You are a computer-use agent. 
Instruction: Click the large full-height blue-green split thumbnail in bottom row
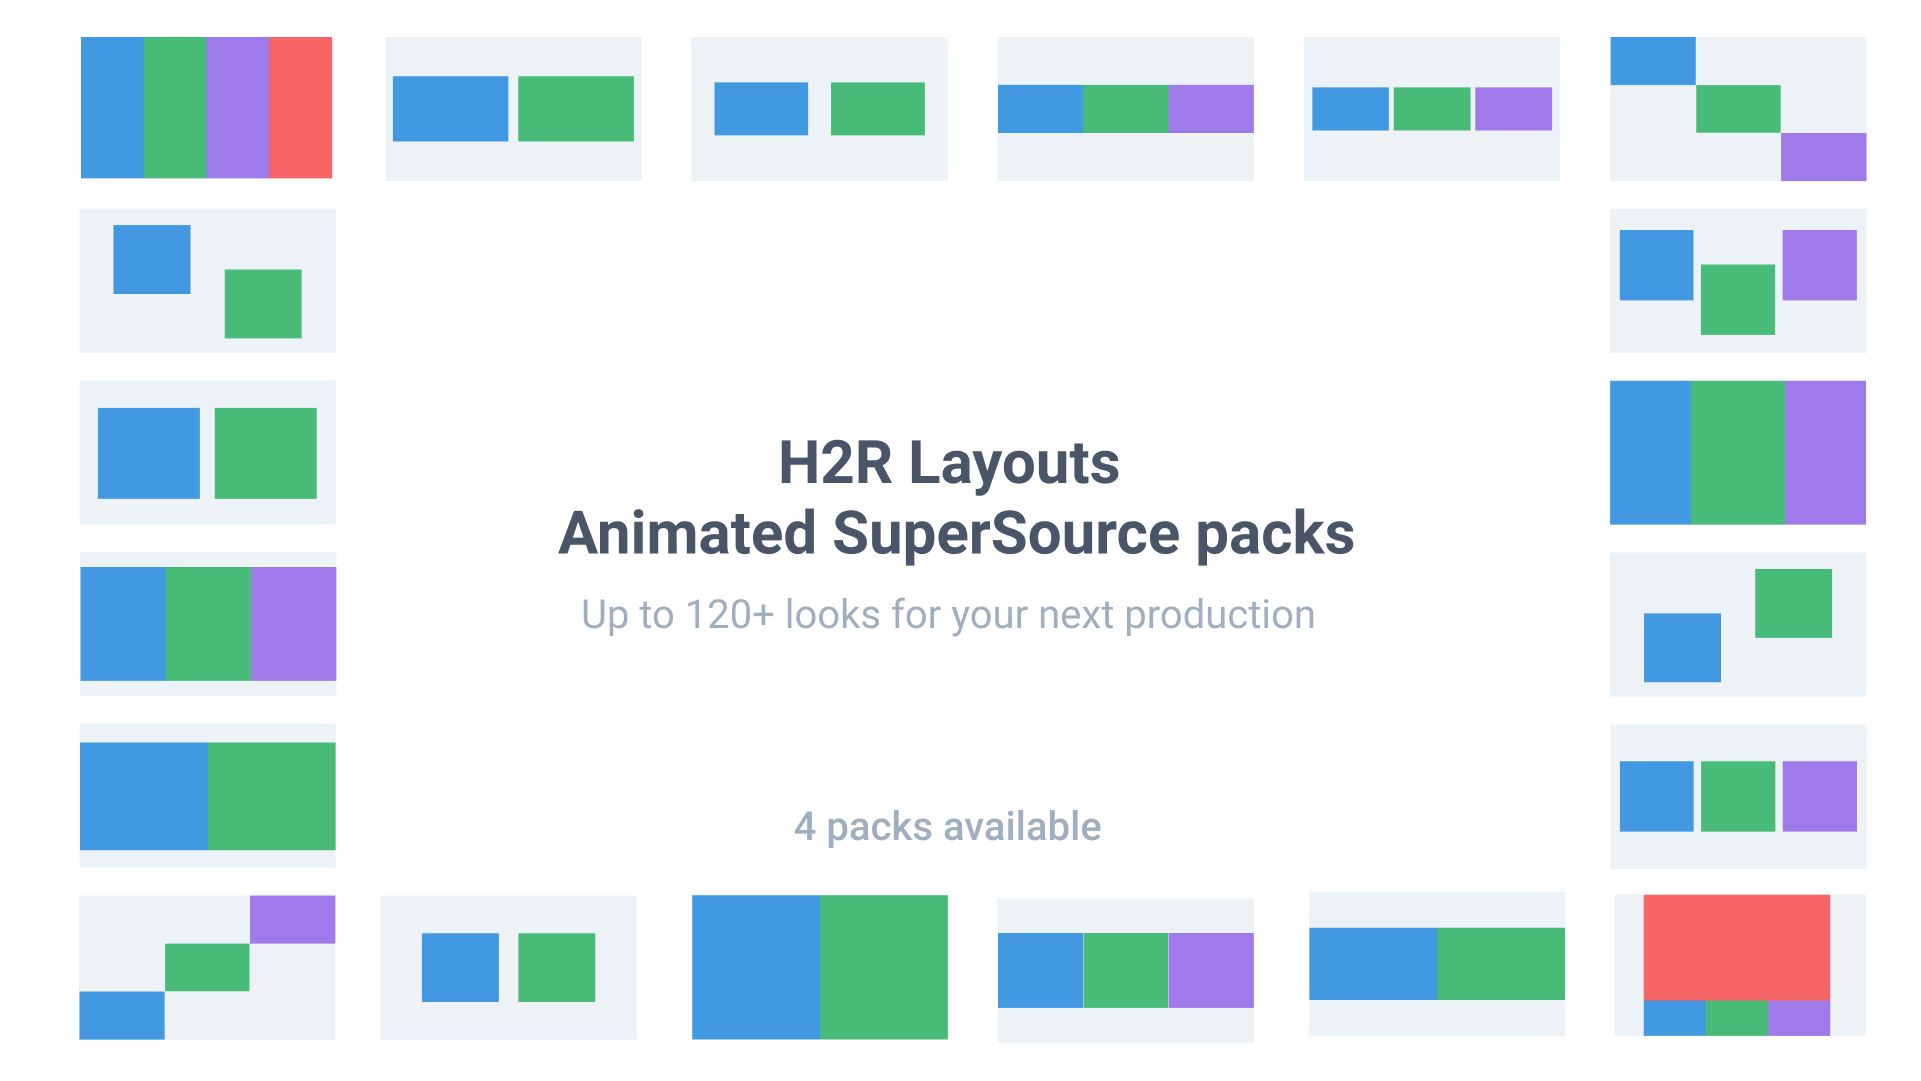pos(820,967)
